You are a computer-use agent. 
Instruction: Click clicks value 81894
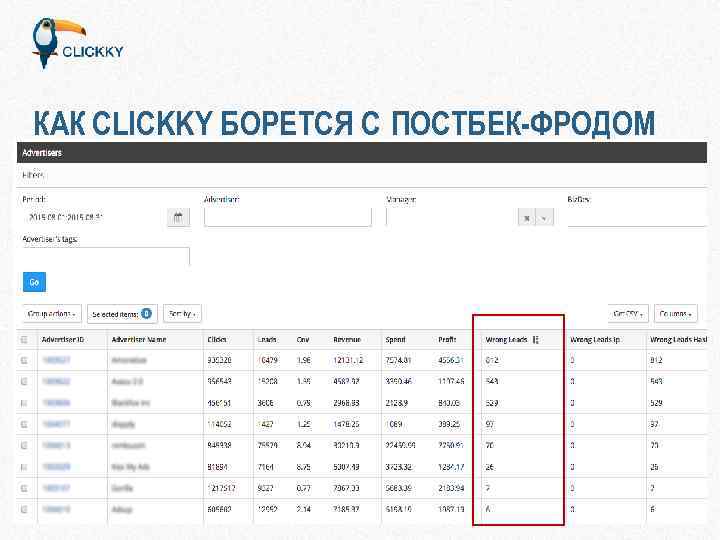(x=219, y=467)
